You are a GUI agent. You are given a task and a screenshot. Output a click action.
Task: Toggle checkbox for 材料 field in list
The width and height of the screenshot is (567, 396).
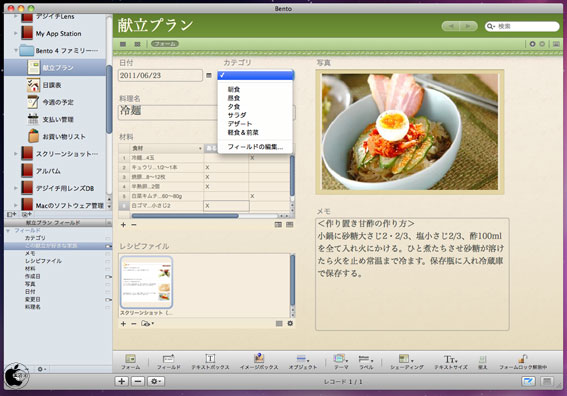coord(108,269)
